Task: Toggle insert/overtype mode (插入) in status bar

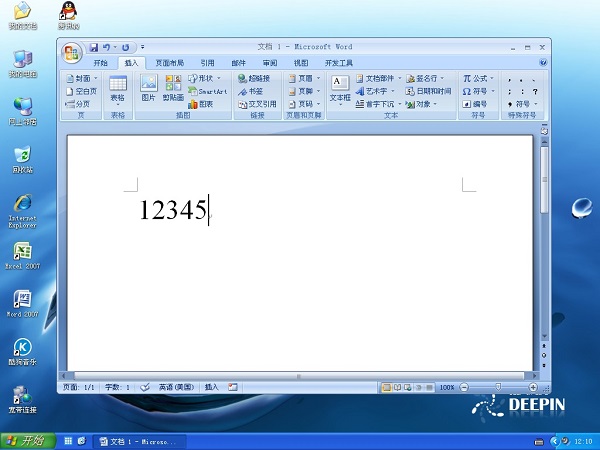Action: [211, 387]
